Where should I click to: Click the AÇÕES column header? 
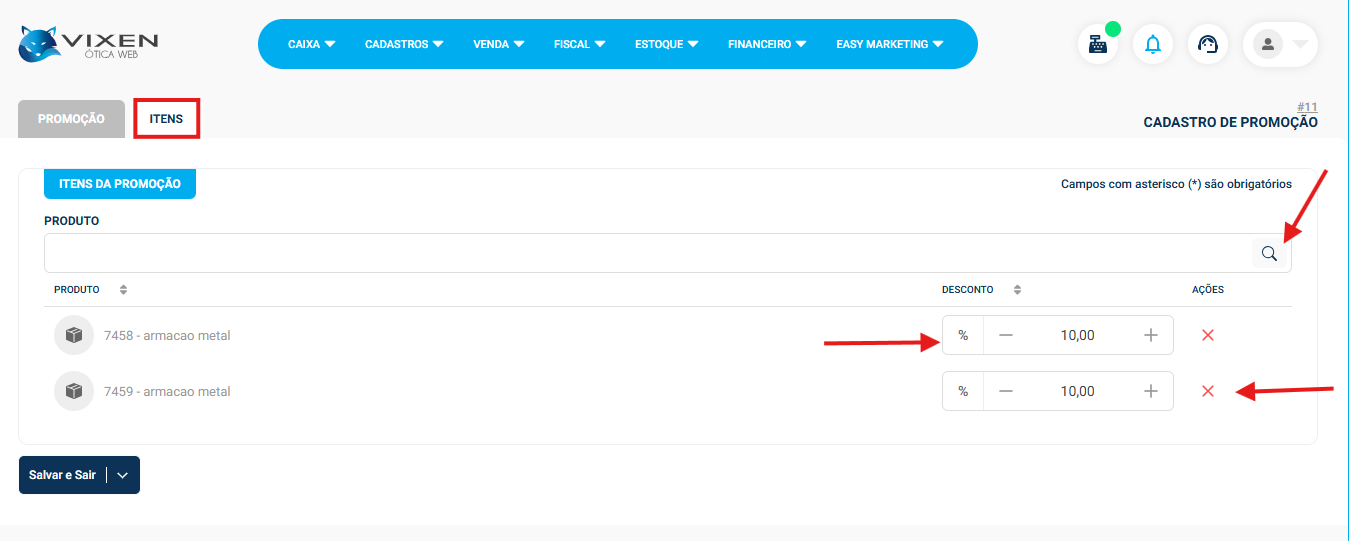[x=1208, y=290]
